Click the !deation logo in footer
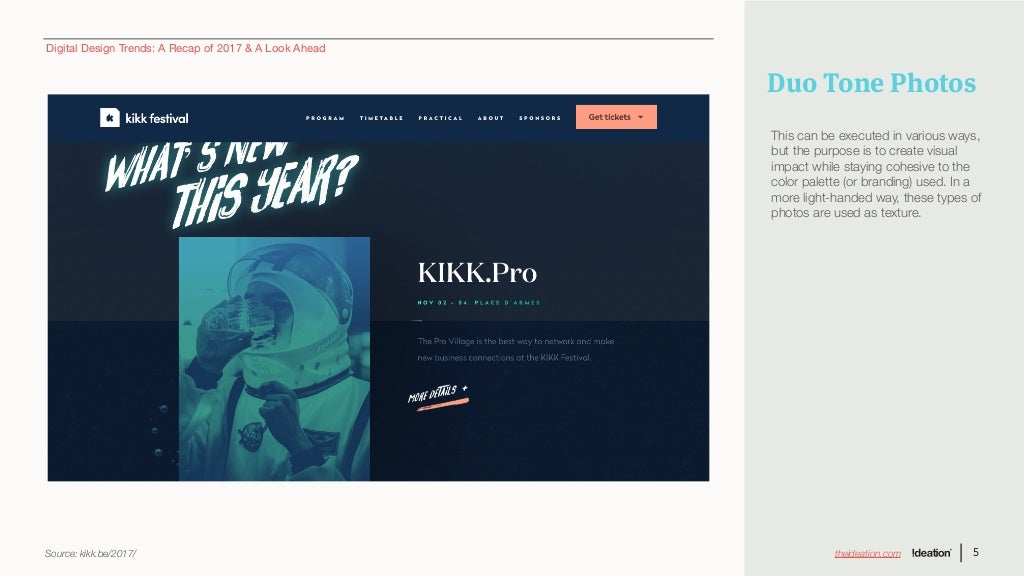Image resolution: width=1024 pixels, height=576 pixels. pyautogui.click(x=931, y=552)
